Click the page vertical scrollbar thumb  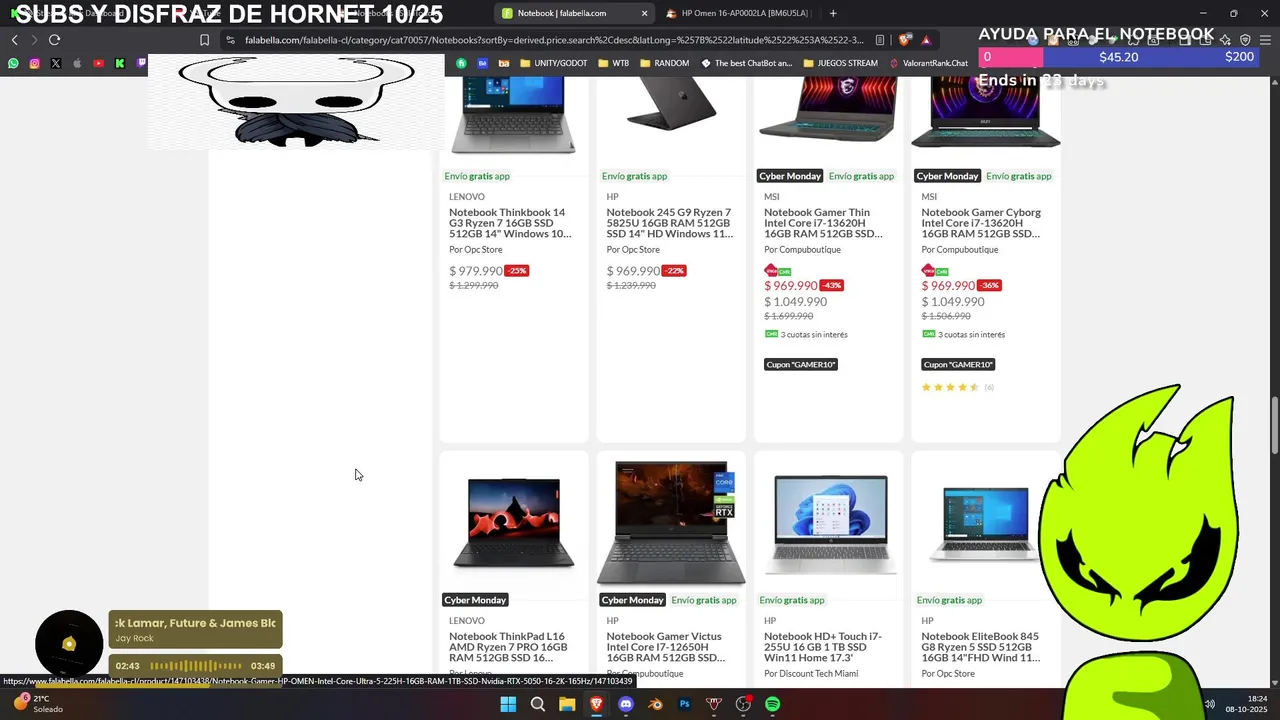[x=1274, y=425]
